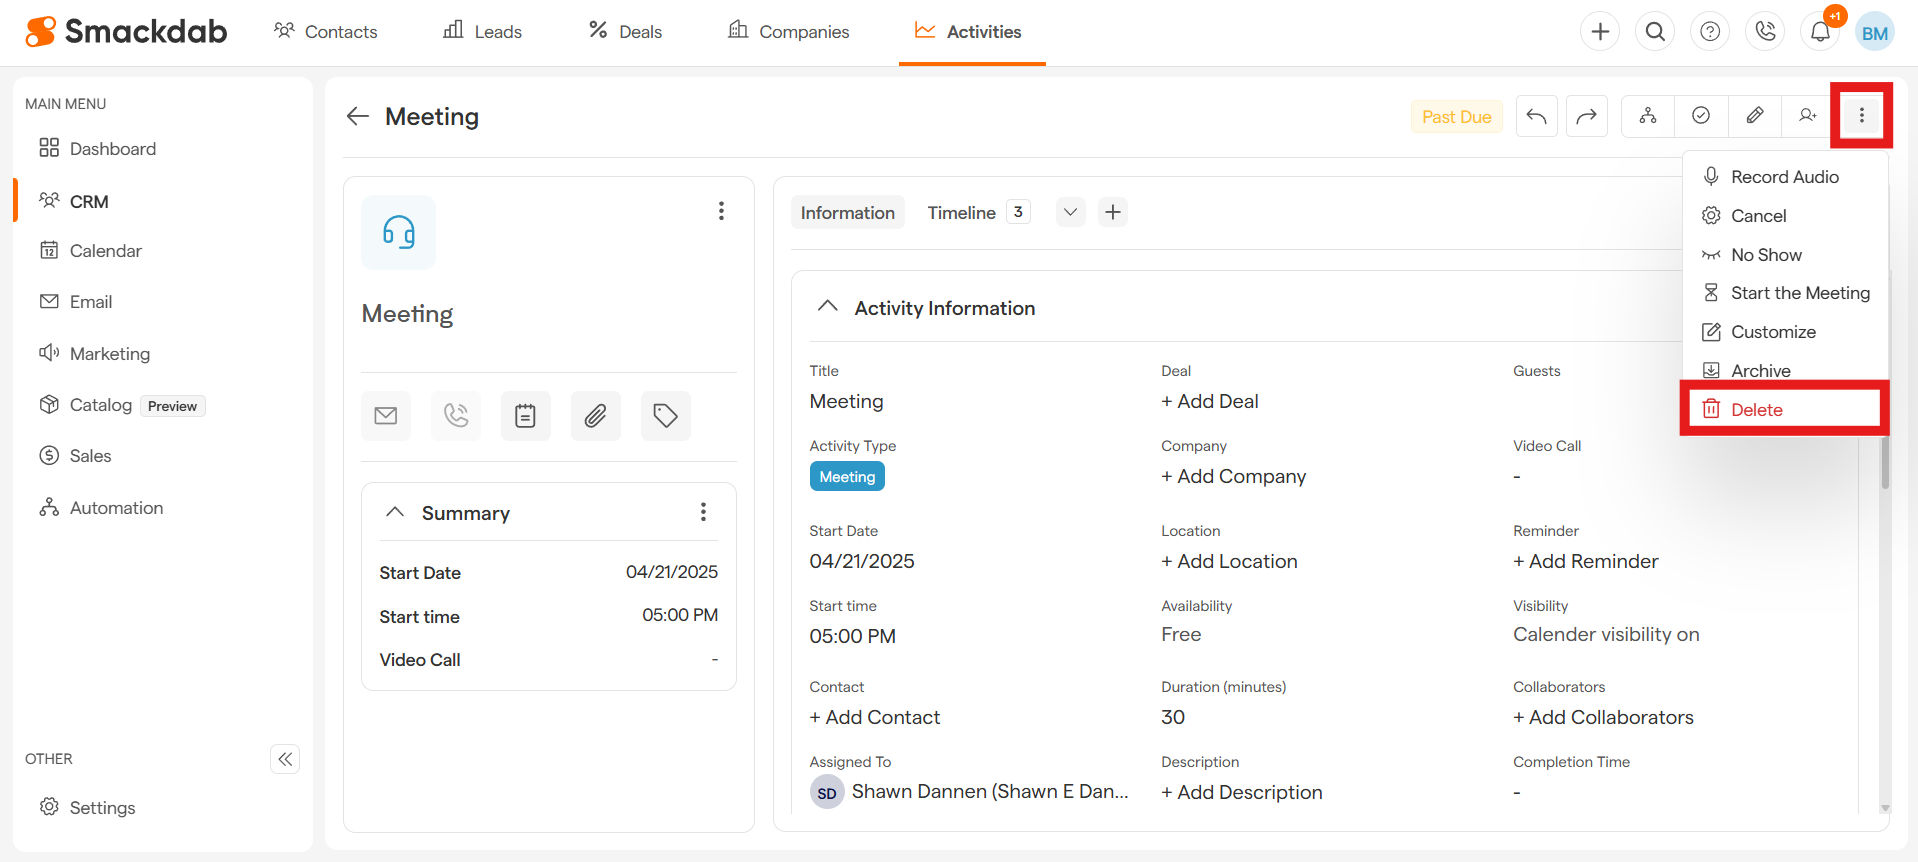Click the phone dialer icon in top bar
Viewport: 1918px width, 862px height.
pyautogui.click(x=1765, y=32)
